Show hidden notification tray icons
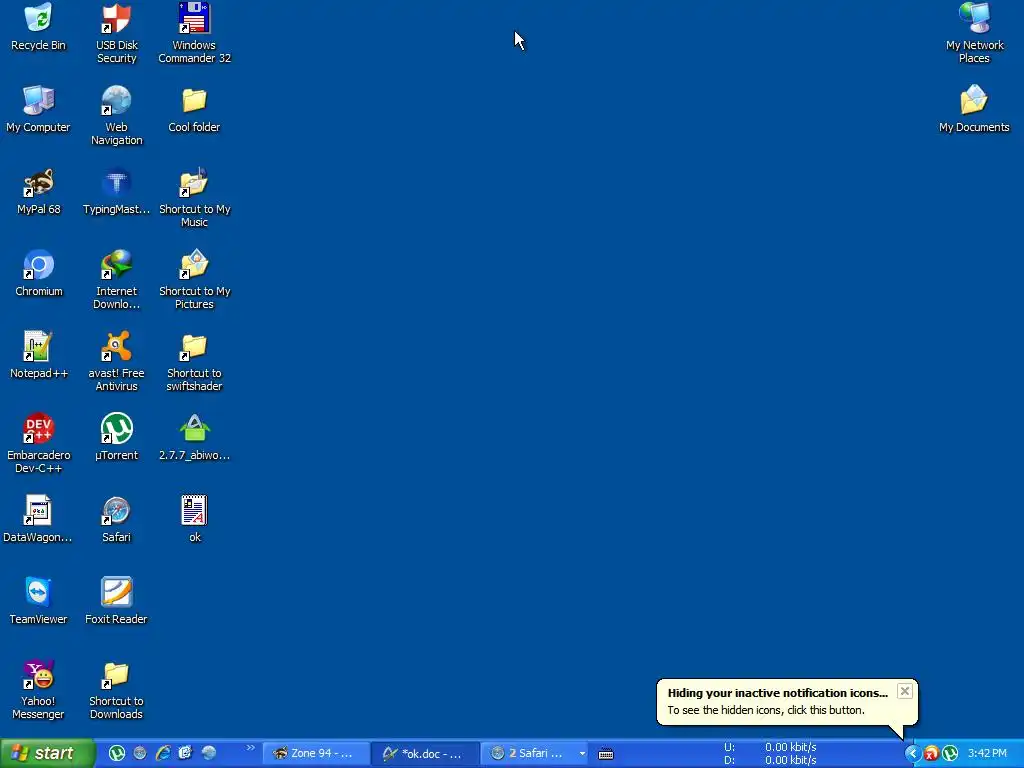1024x768 pixels. click(912, 754)
